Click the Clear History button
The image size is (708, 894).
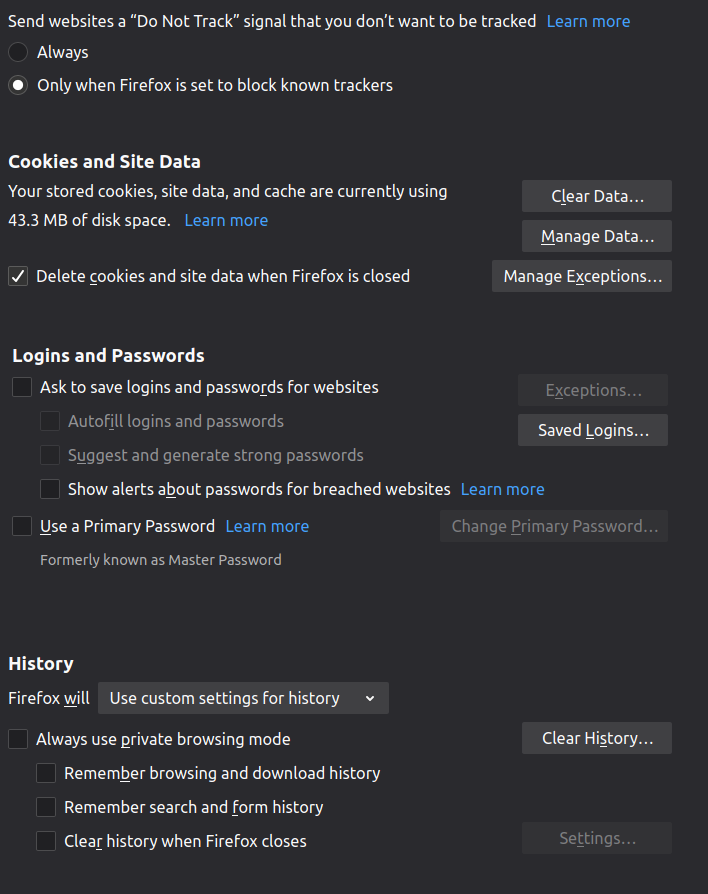(597, 738)
